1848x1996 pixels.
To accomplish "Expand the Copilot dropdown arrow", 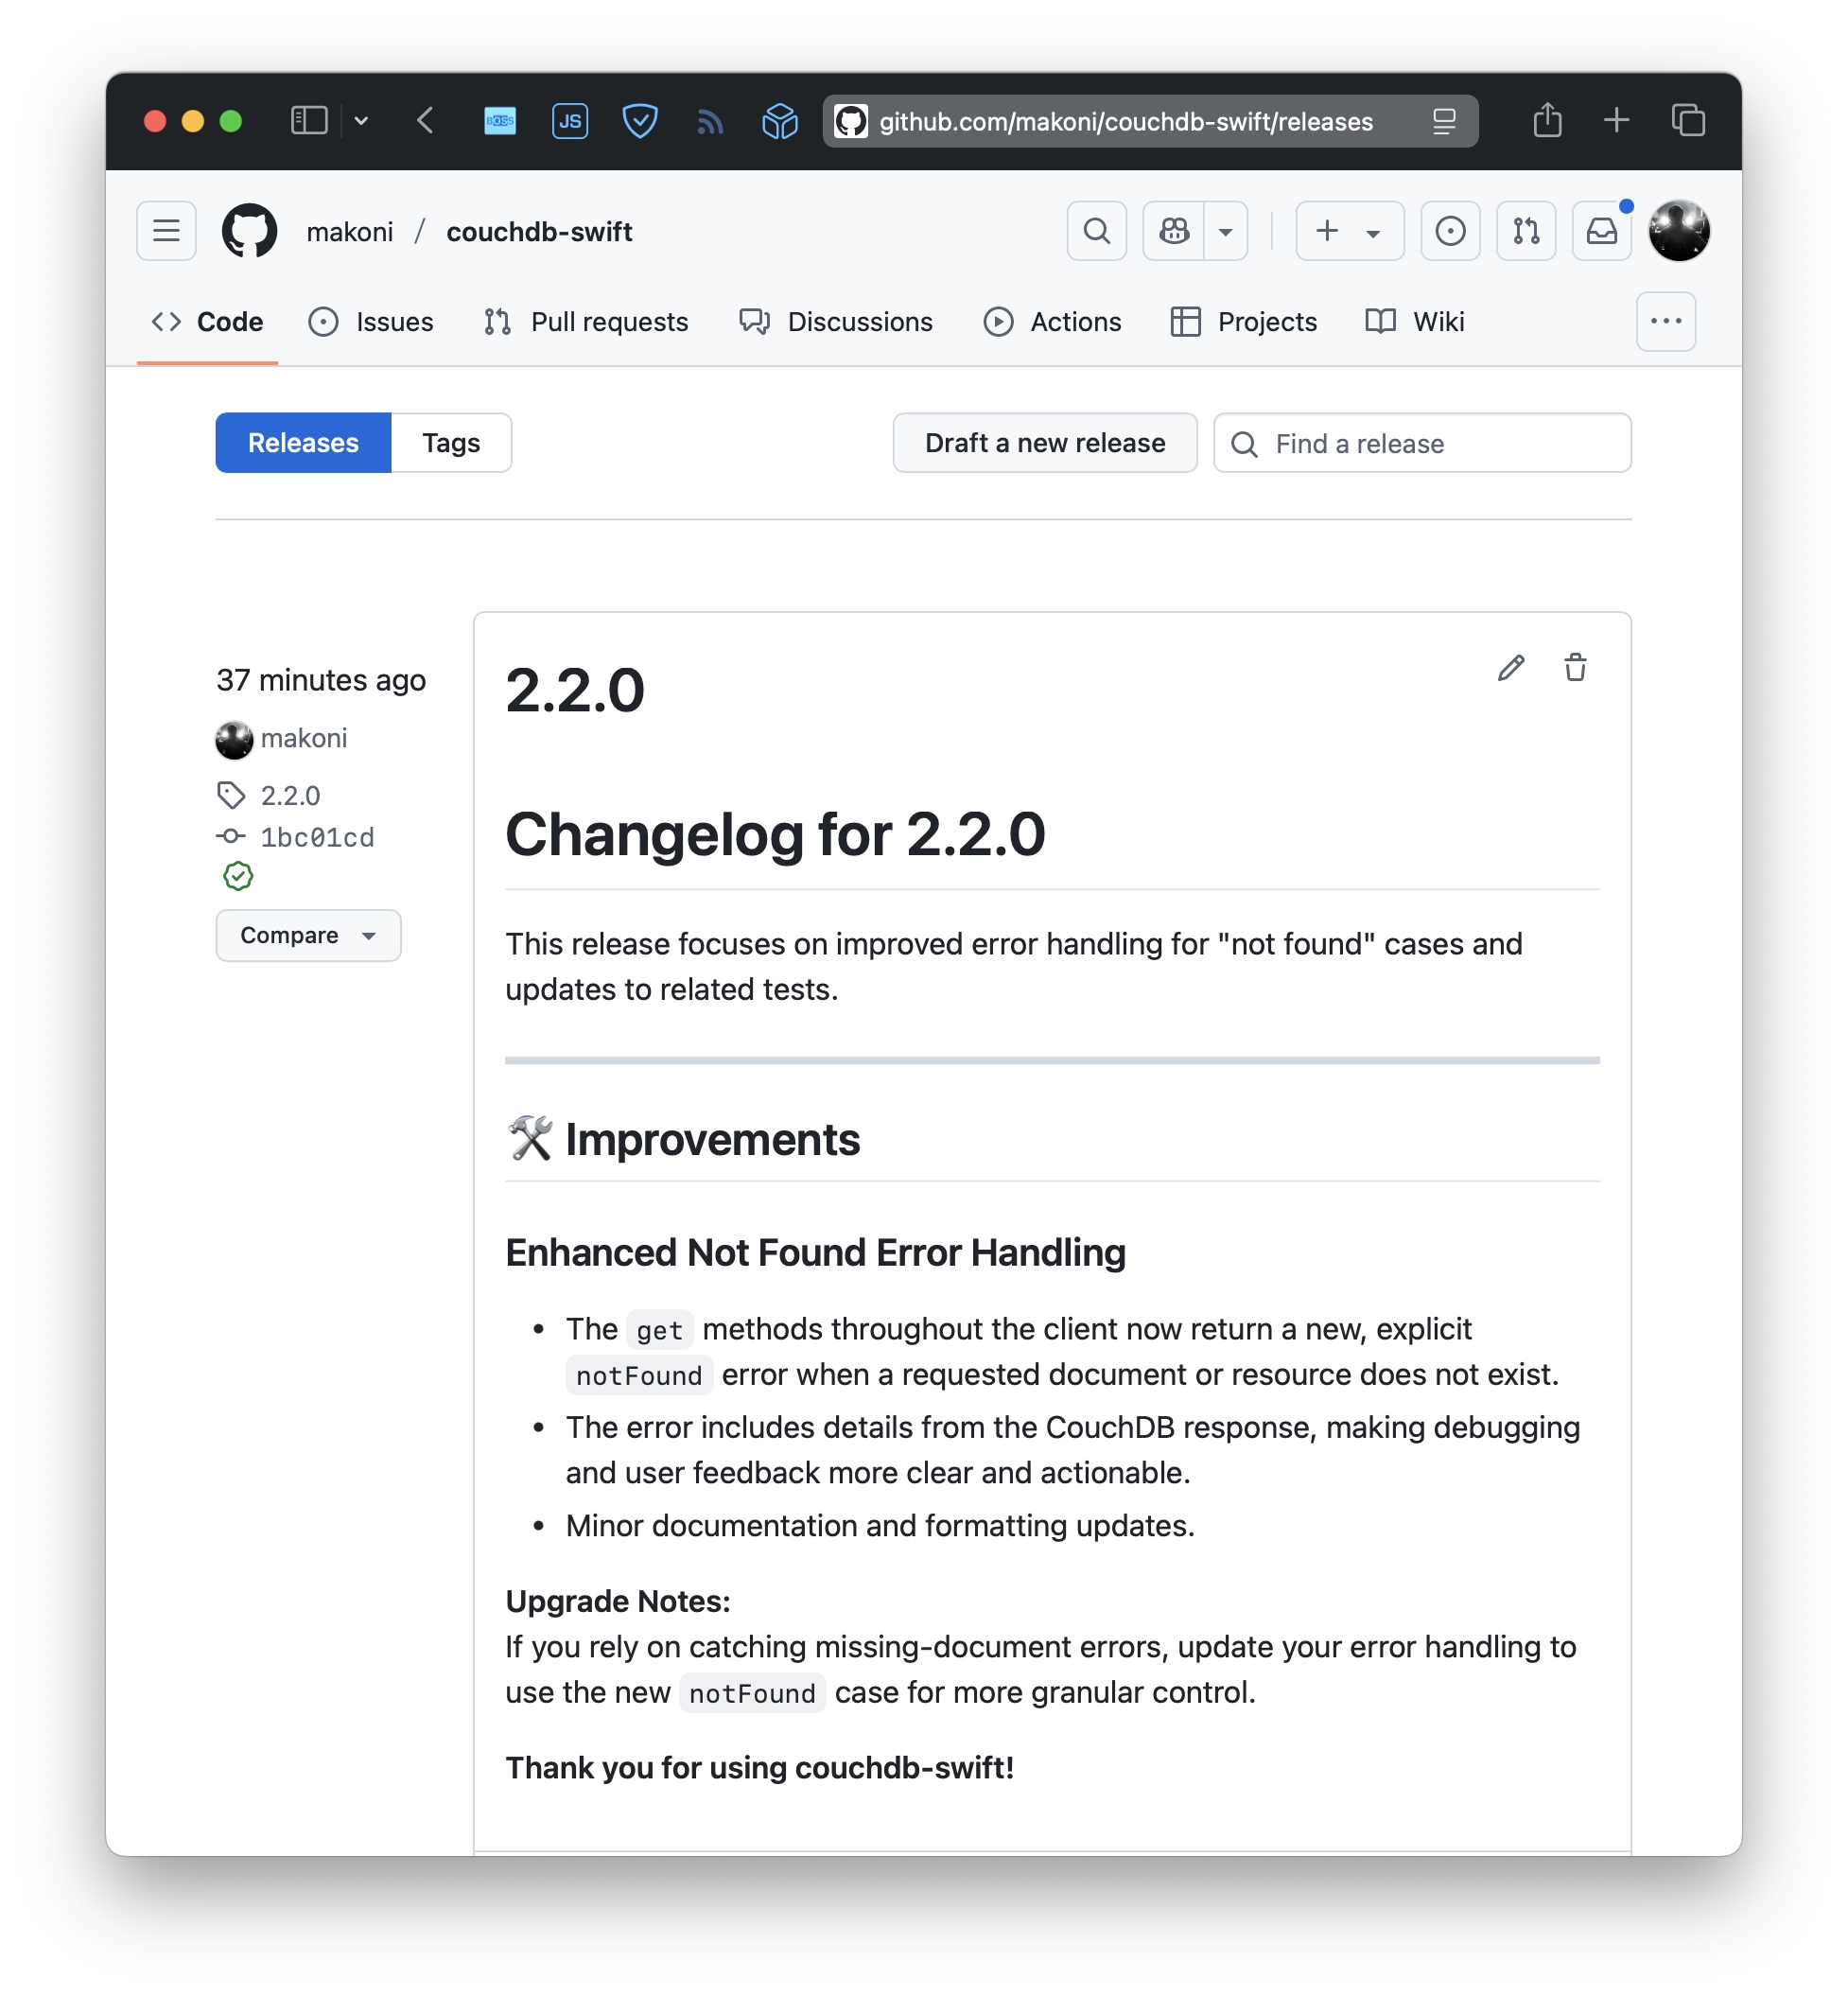I will tap(1226, 231).
